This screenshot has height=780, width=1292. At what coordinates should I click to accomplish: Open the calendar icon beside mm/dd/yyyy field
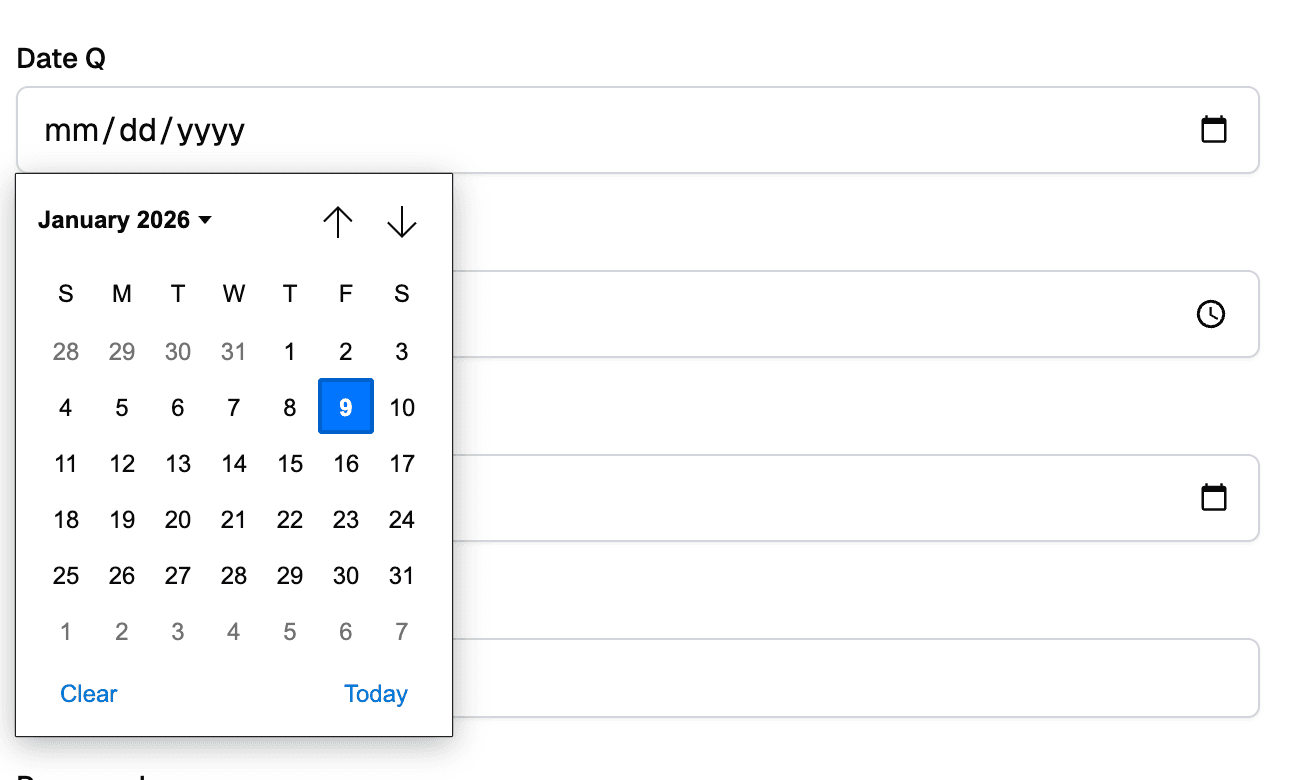pos(1214,129)
